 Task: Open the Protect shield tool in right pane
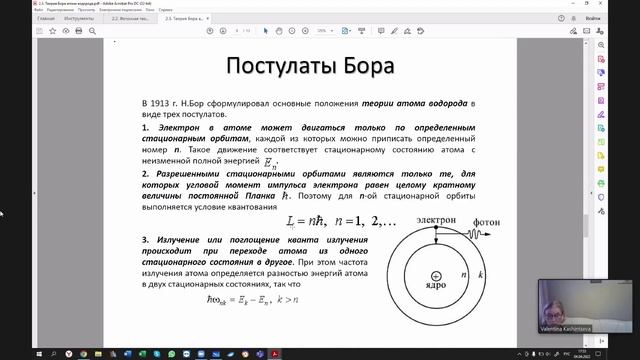[x=601, y=197]
